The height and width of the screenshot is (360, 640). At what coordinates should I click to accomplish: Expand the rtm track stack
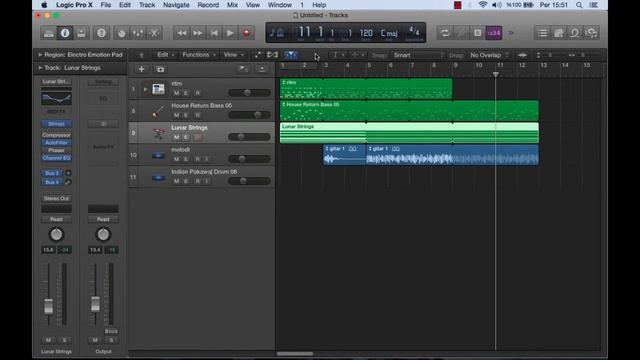[145, 89]
